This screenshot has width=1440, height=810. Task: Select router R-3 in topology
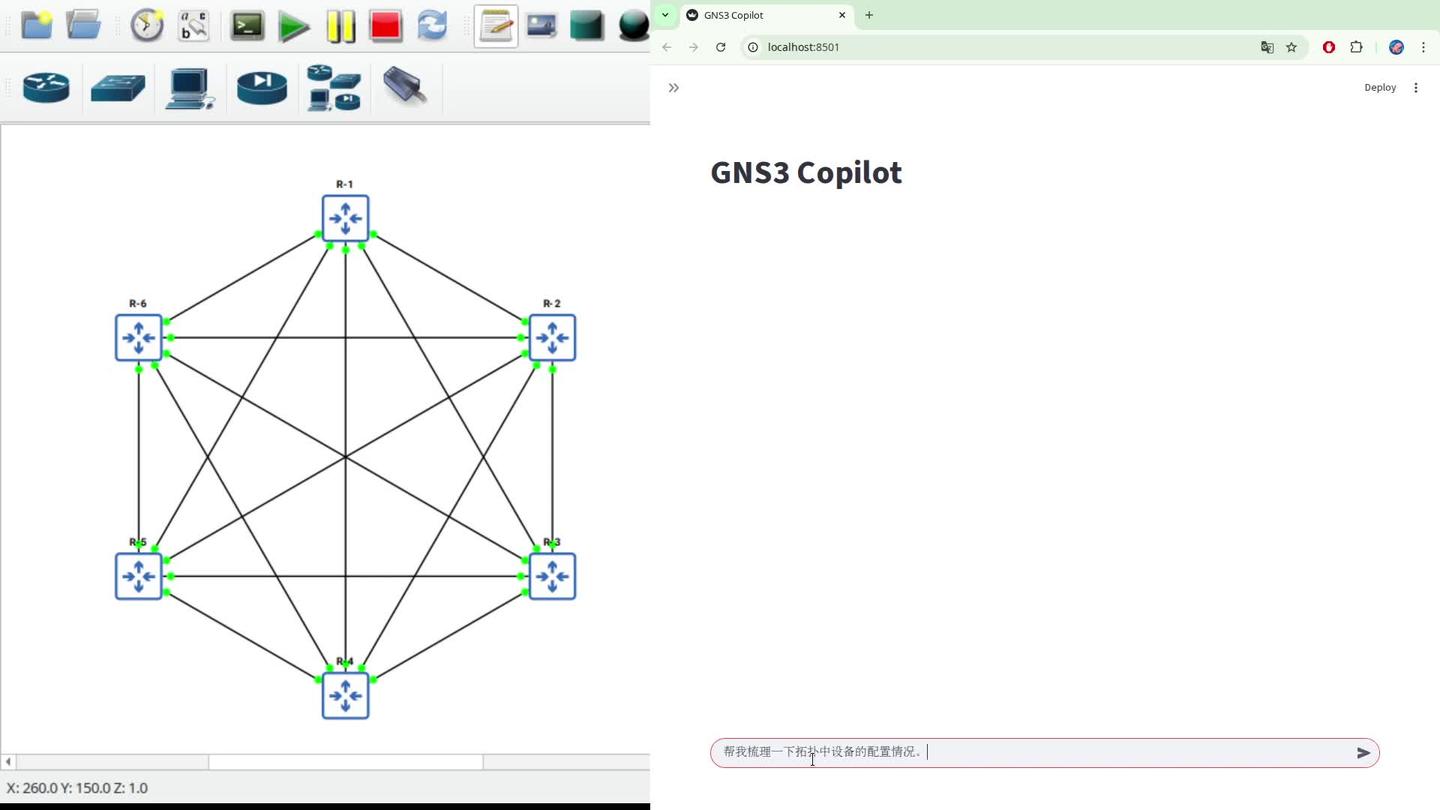pyautogui.click(x=552, y=576)
